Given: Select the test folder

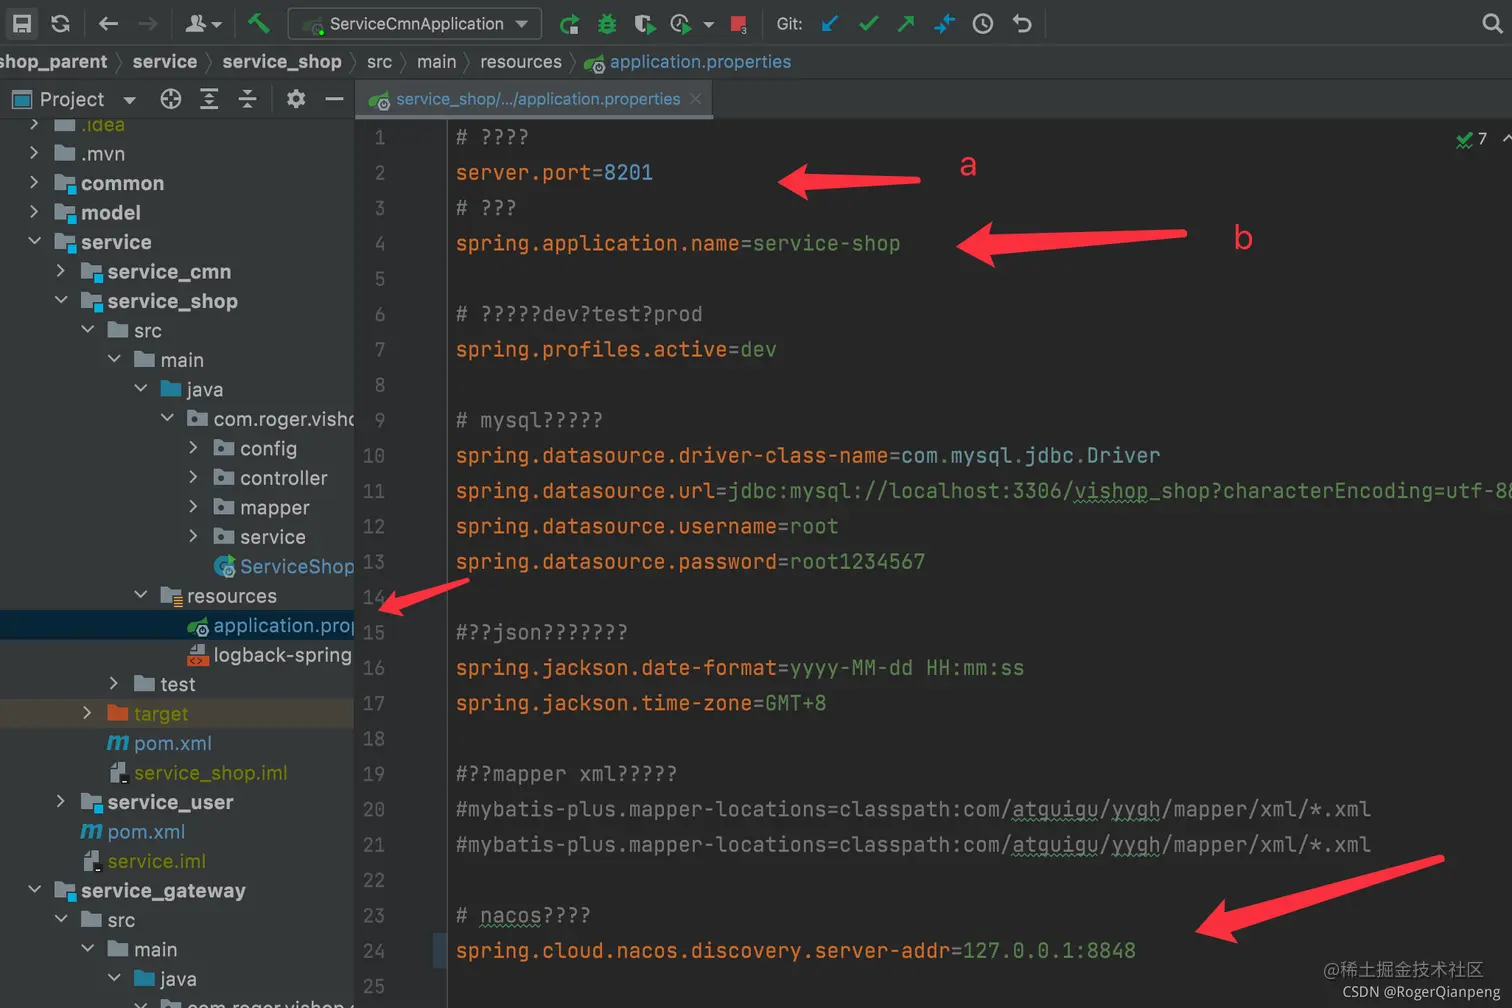Looking at the screenshot, I should [x=165, y=684].
